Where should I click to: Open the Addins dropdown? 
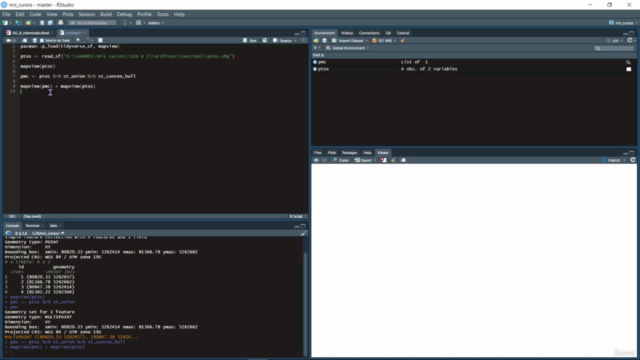tap(156, 23)
